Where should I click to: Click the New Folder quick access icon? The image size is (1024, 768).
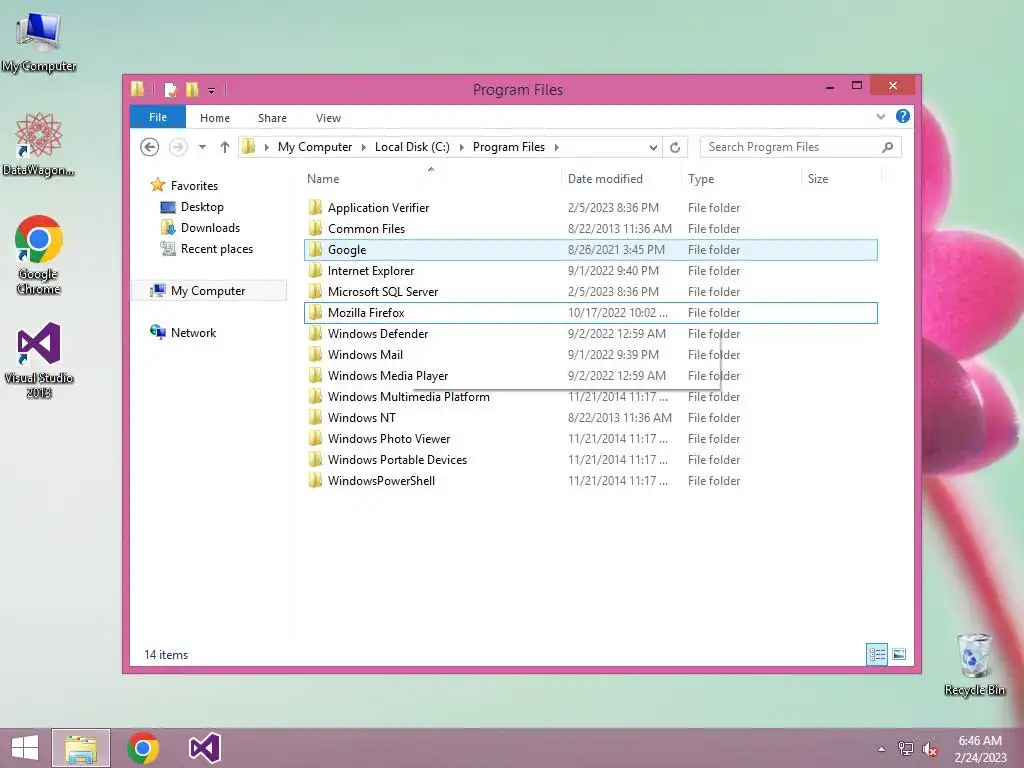click(x=192, y=89)
